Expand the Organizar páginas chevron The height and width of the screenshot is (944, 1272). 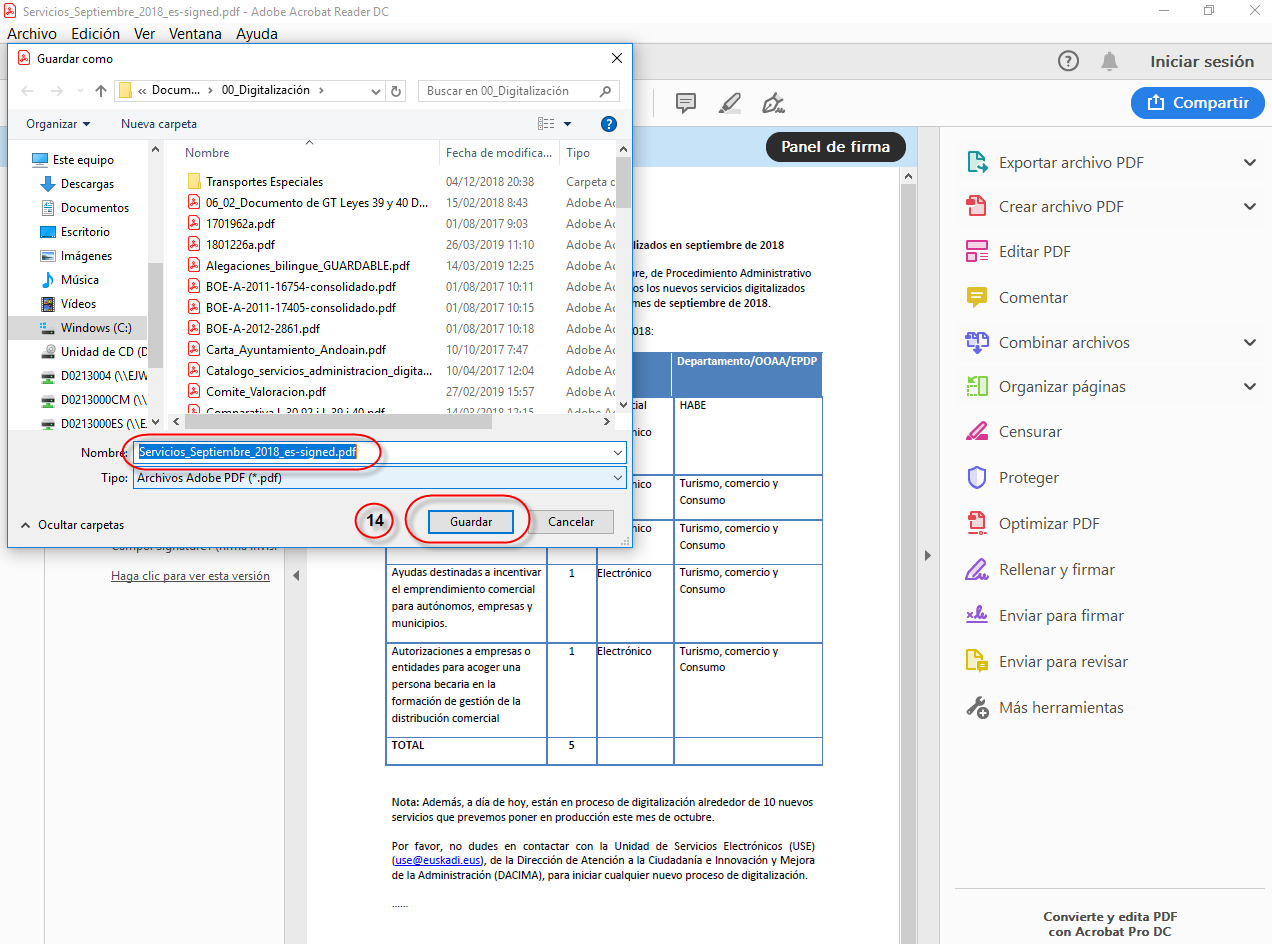1249,387
